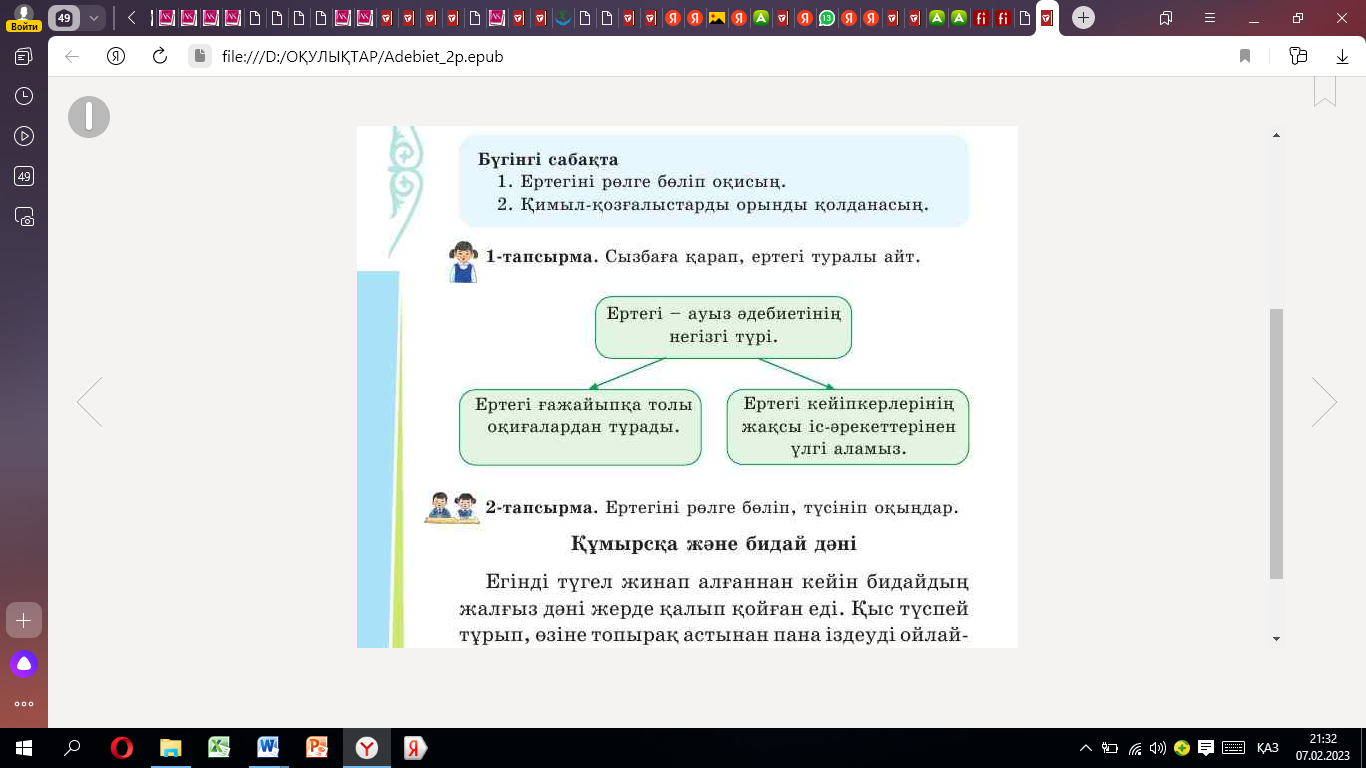Open Windows taskbar search
1366x768 pixels.
(72, 747)
